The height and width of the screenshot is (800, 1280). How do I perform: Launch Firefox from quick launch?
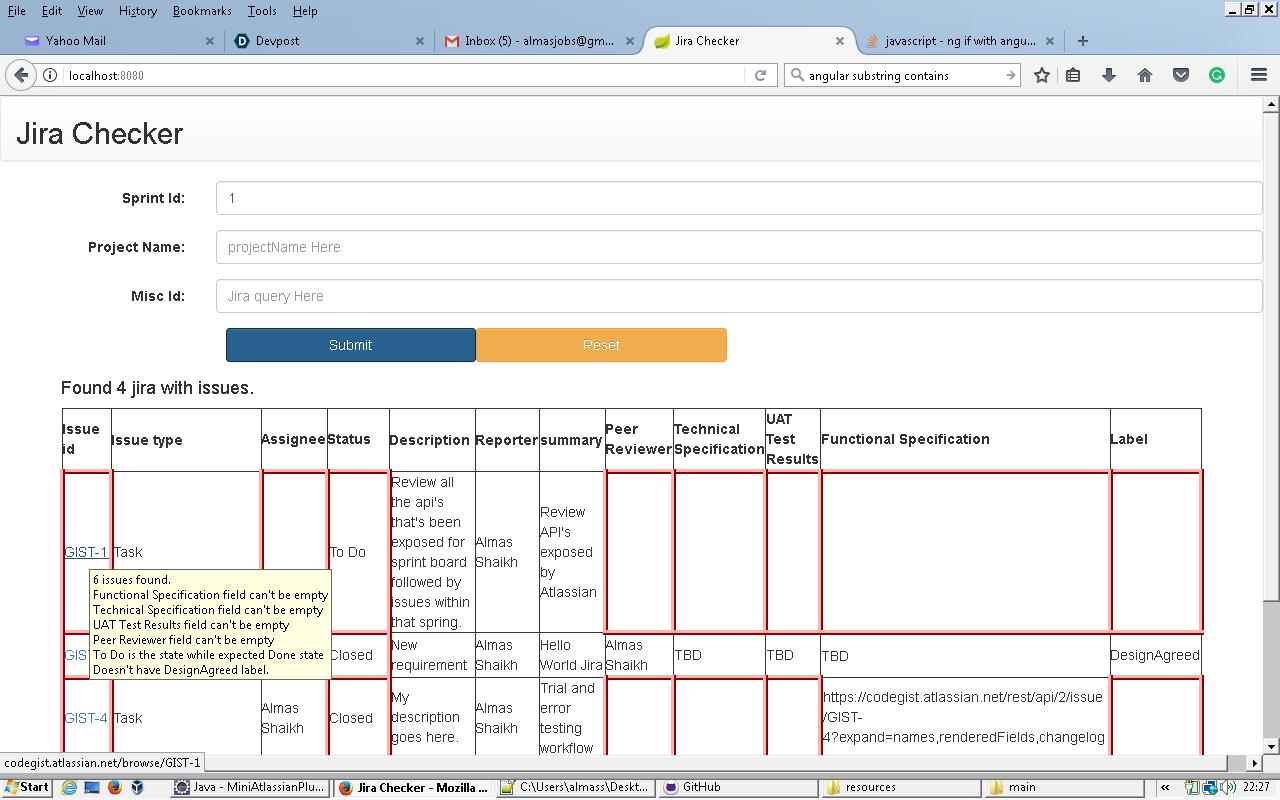(x=114, y=787)
